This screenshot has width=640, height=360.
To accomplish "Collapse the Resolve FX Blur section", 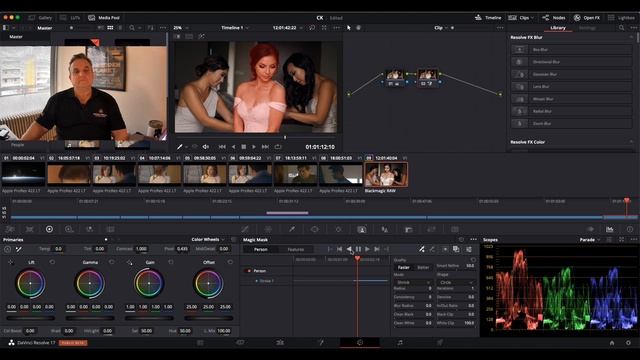I will coord(631,37).
